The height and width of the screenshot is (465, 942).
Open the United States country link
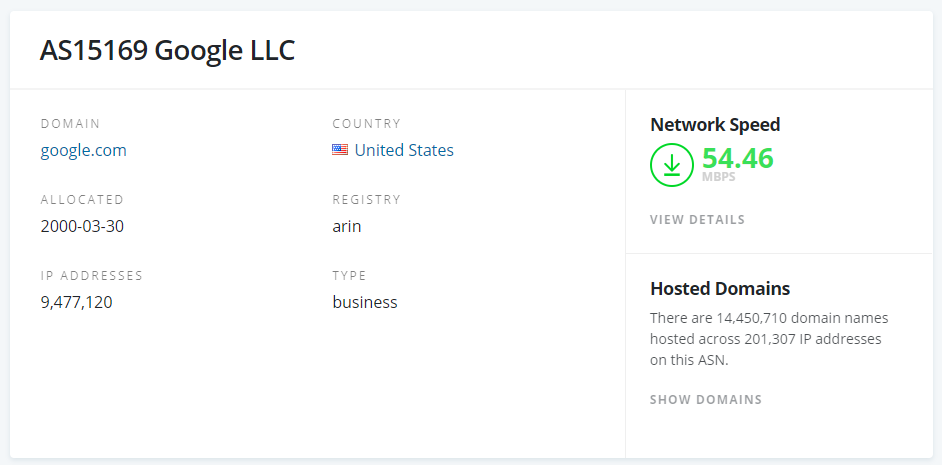coord(404,150)
